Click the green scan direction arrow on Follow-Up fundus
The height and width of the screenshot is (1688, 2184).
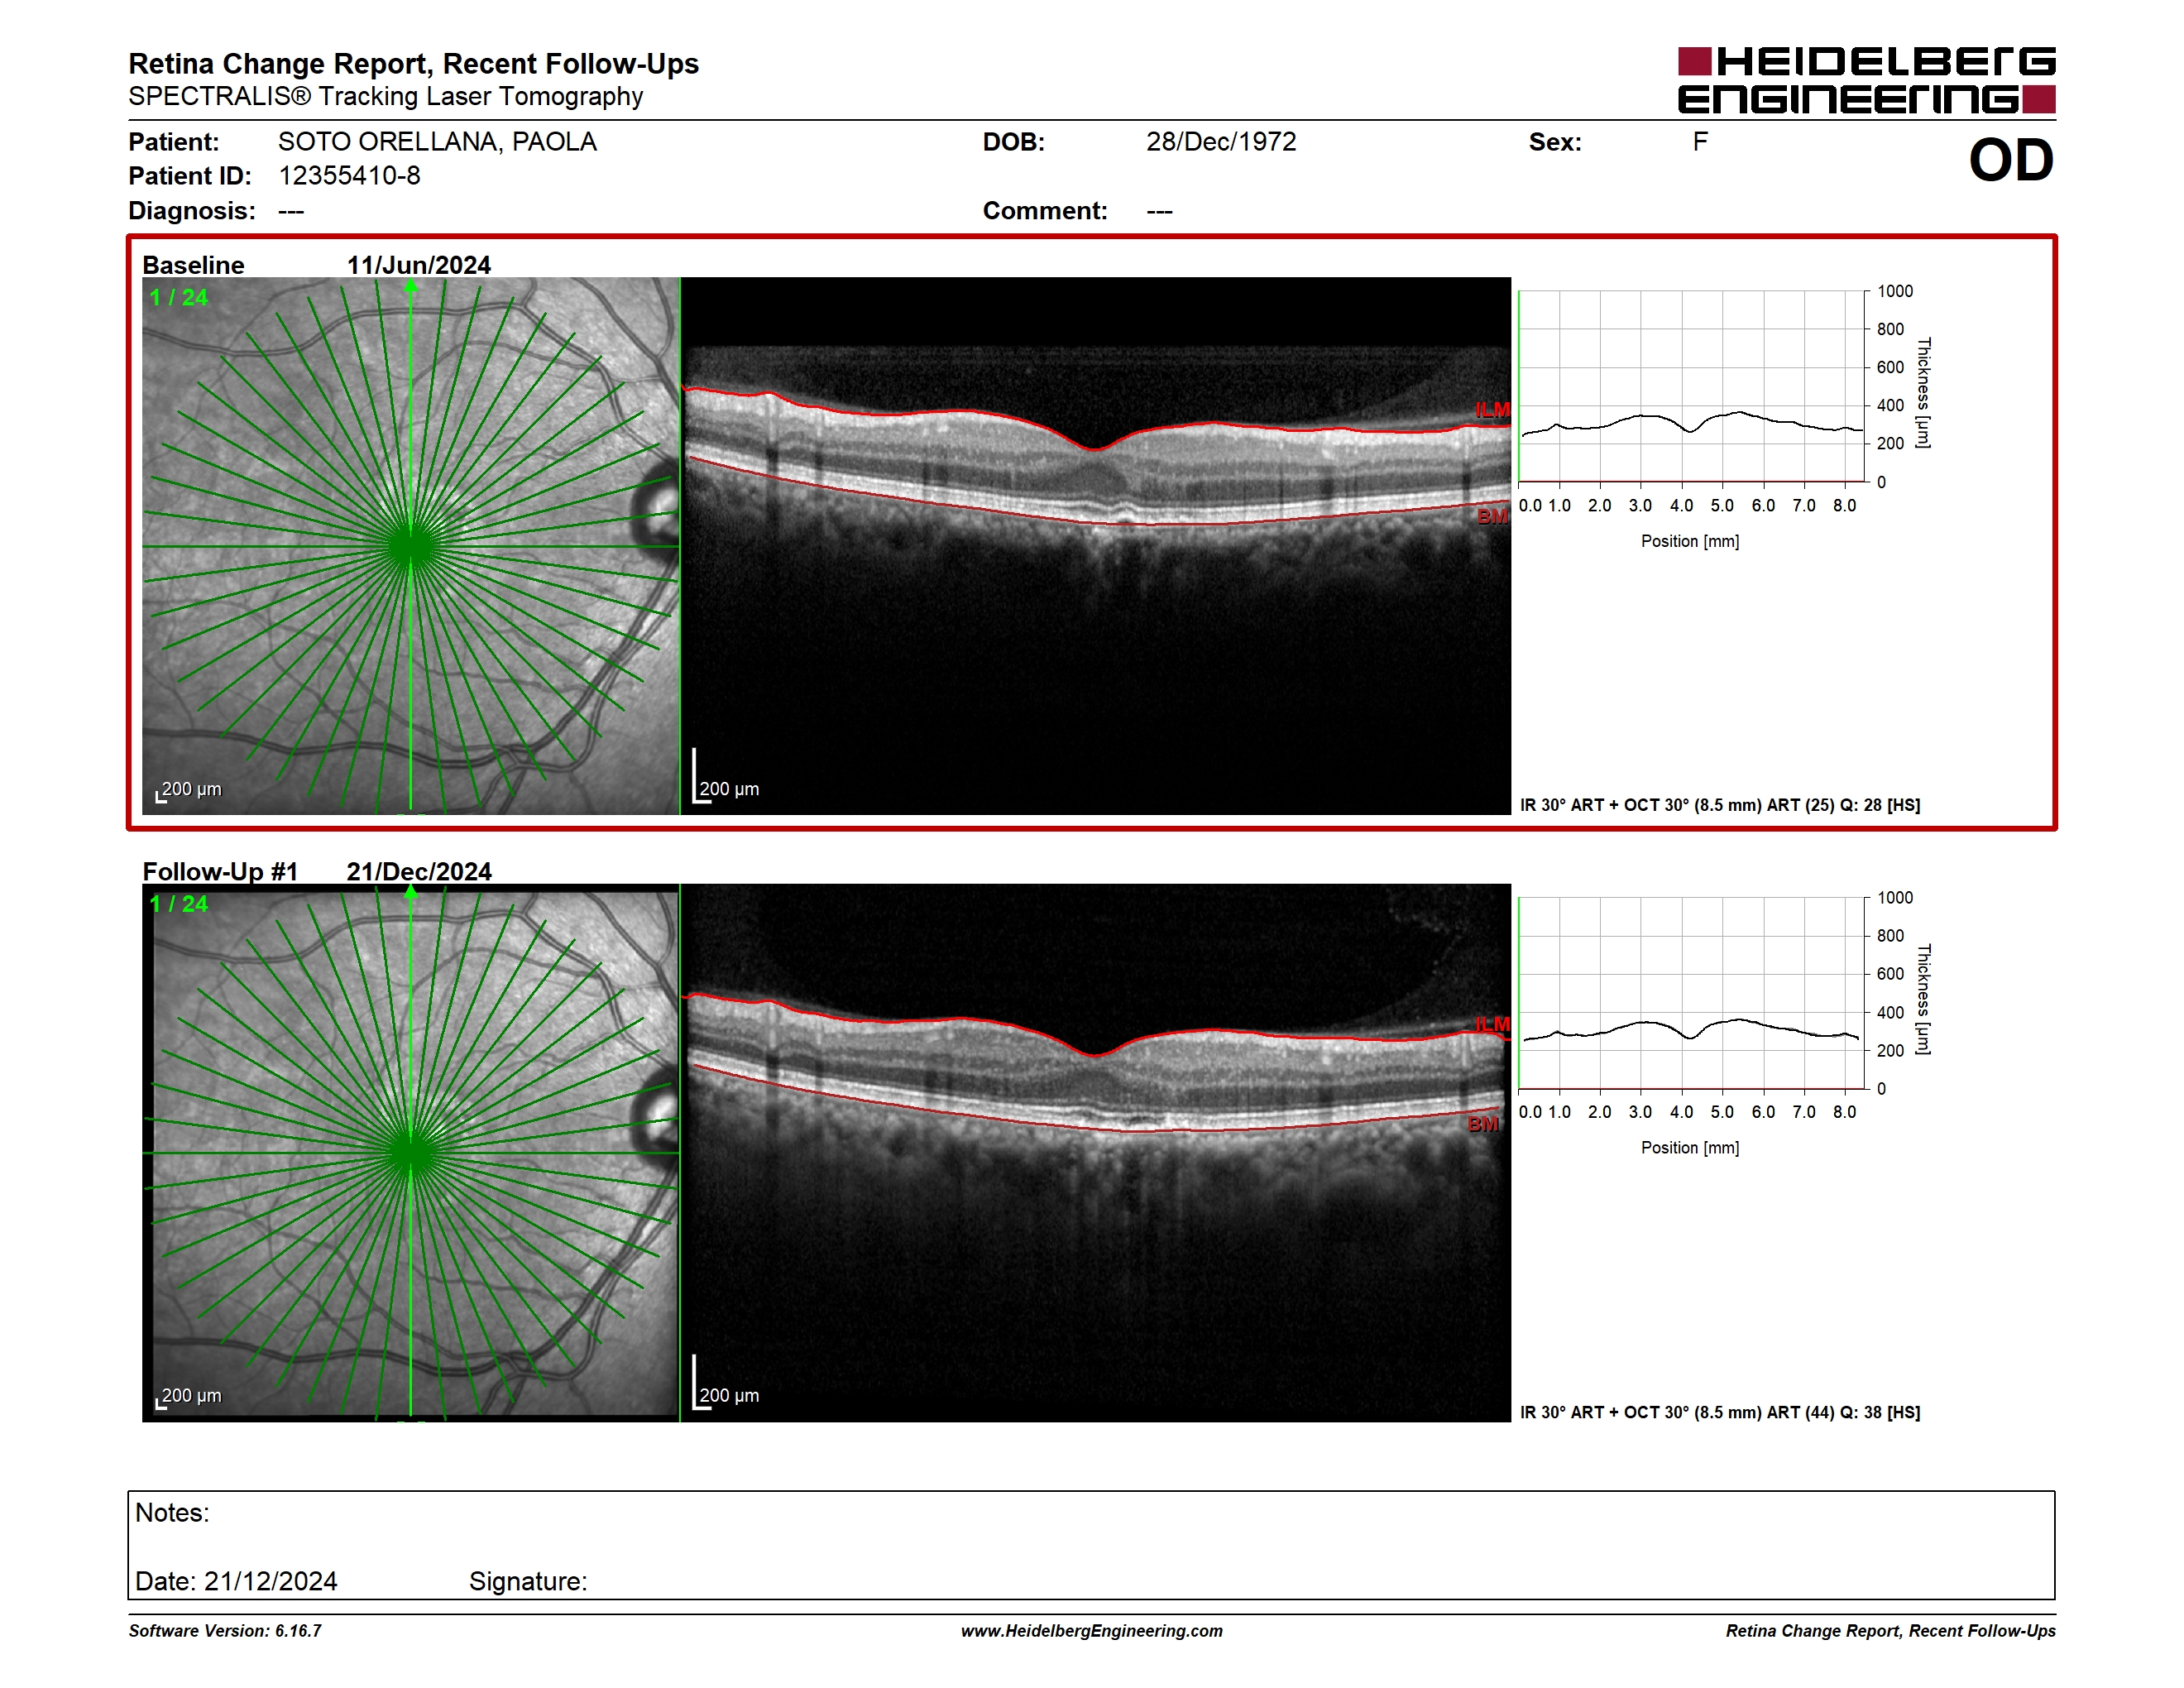410,892
